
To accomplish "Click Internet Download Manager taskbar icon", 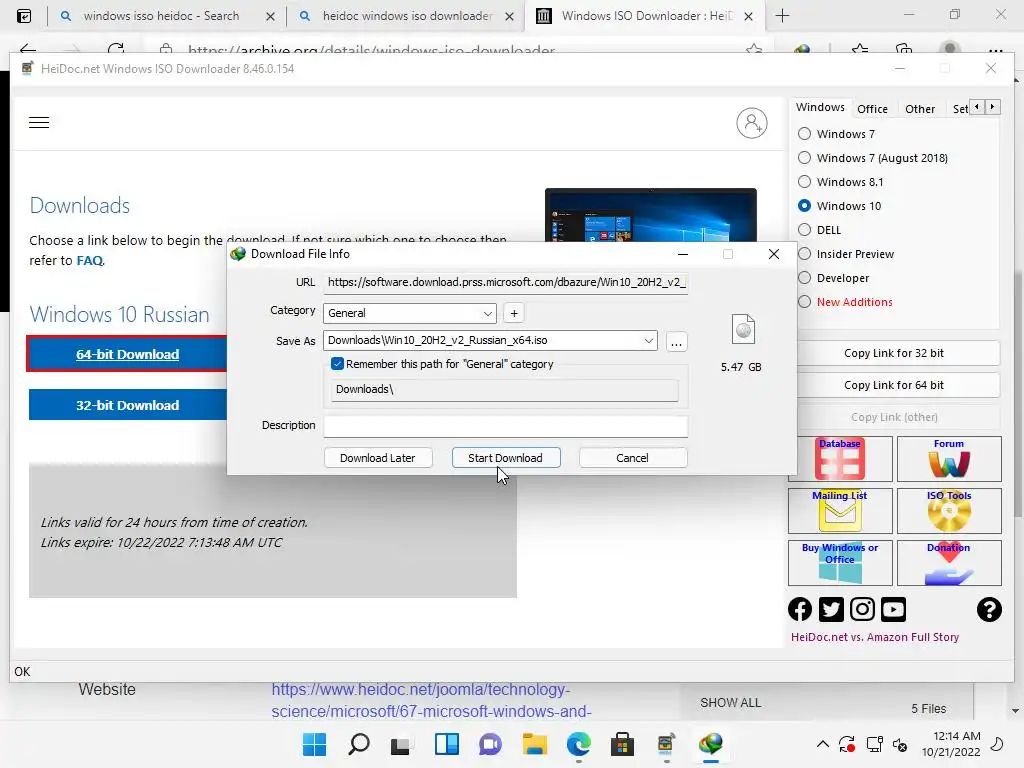I will pyautogui.click(x=711, y=744).
